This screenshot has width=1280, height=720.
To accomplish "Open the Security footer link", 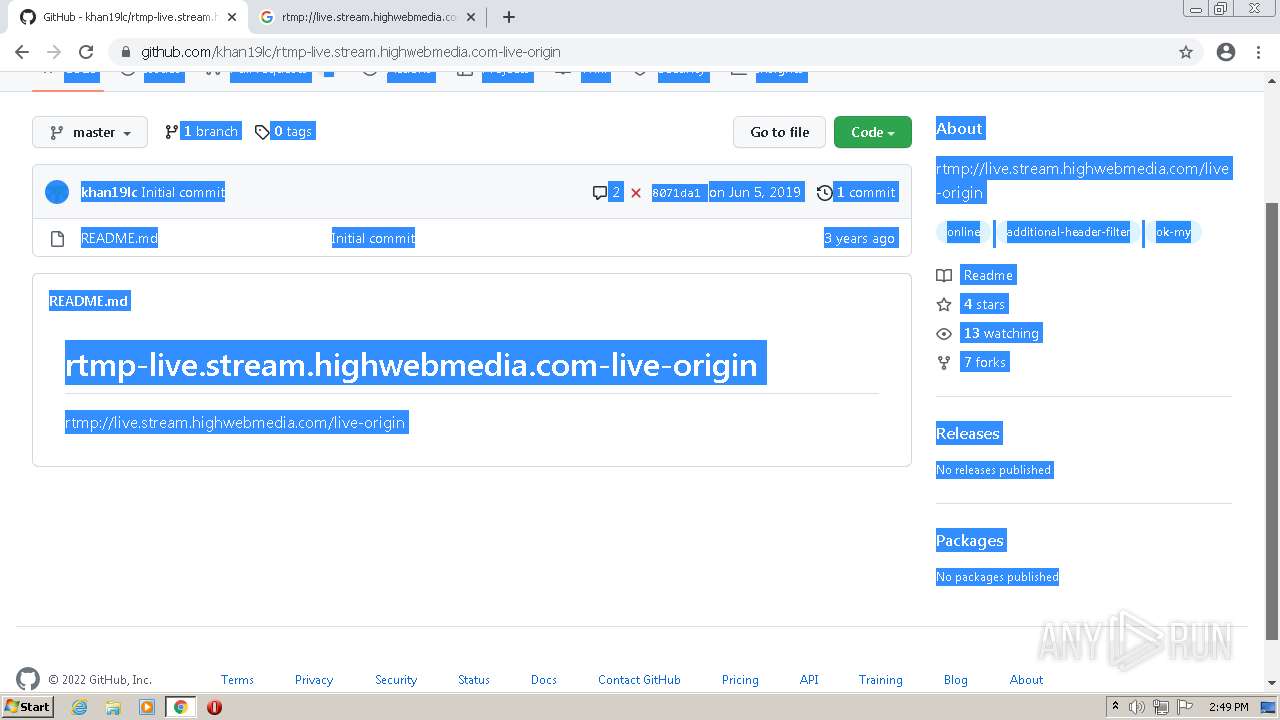I will 396,679.
